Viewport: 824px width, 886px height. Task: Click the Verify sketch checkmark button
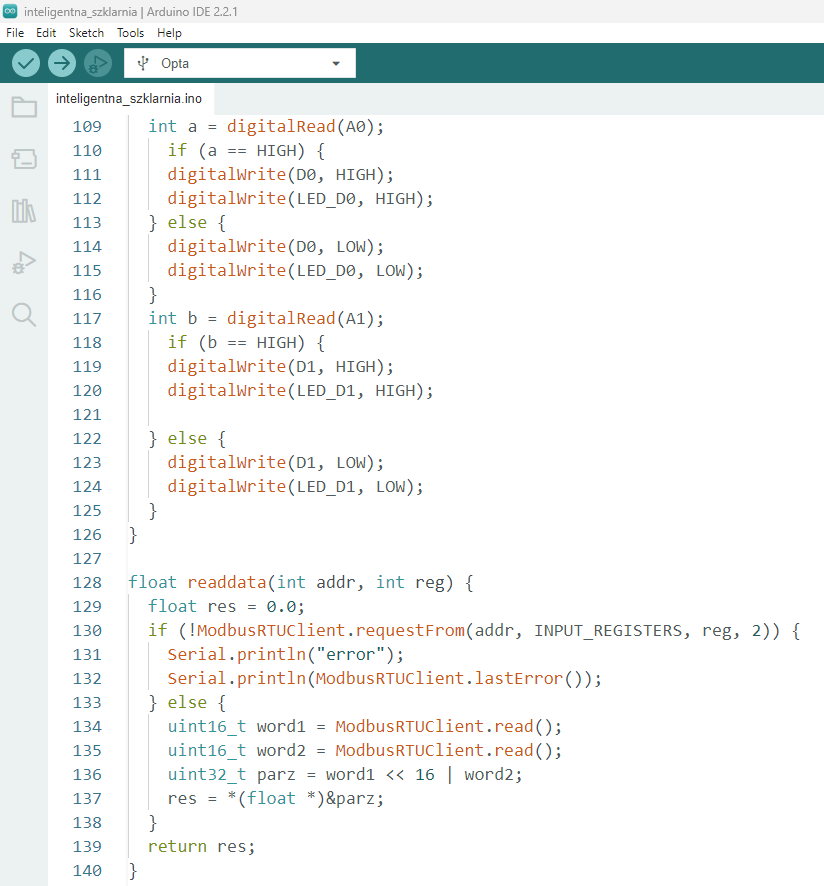click(x=26, y=63)
